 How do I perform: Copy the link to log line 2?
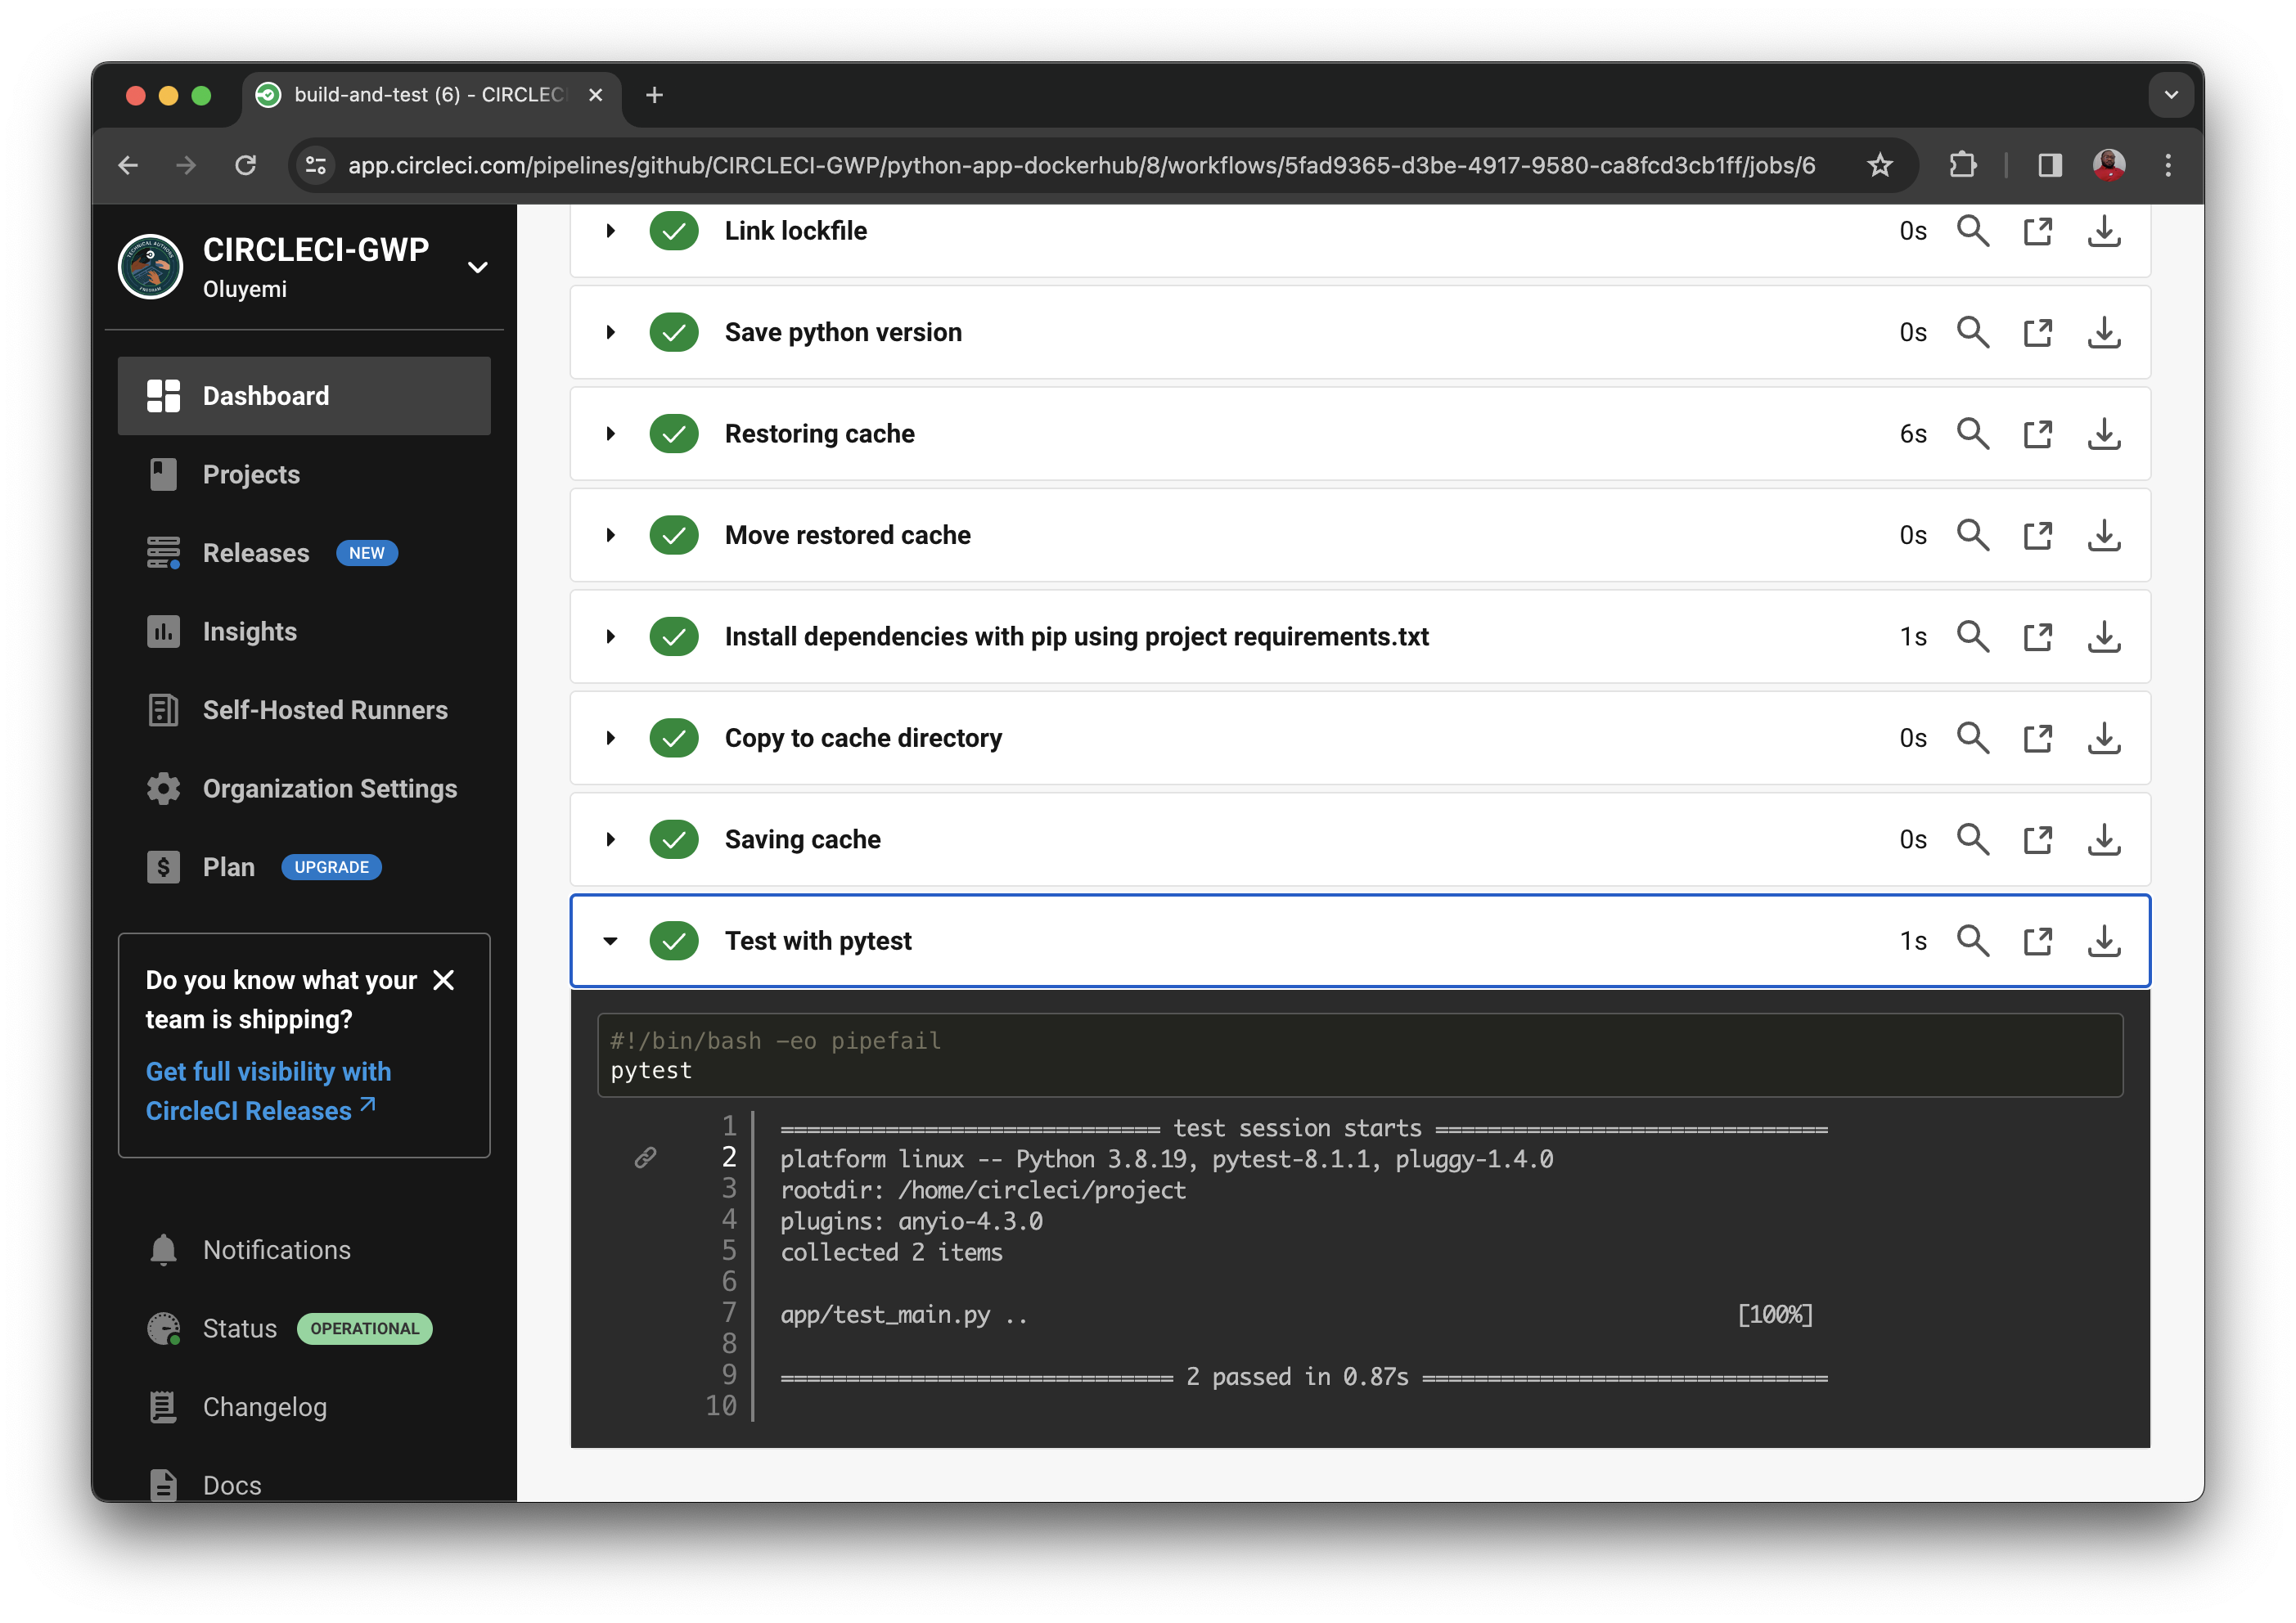pyautogui.click(x=645, y=1158)
